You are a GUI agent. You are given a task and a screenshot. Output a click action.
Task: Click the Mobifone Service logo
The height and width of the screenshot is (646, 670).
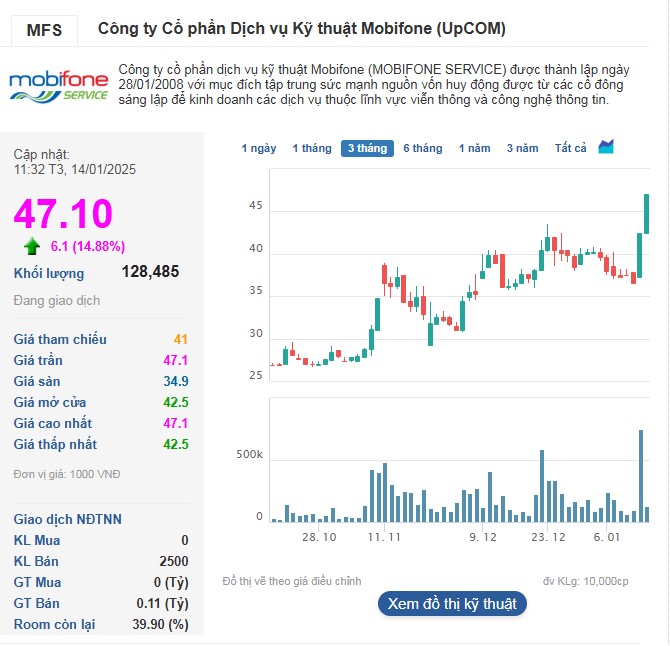coord(57,85)
